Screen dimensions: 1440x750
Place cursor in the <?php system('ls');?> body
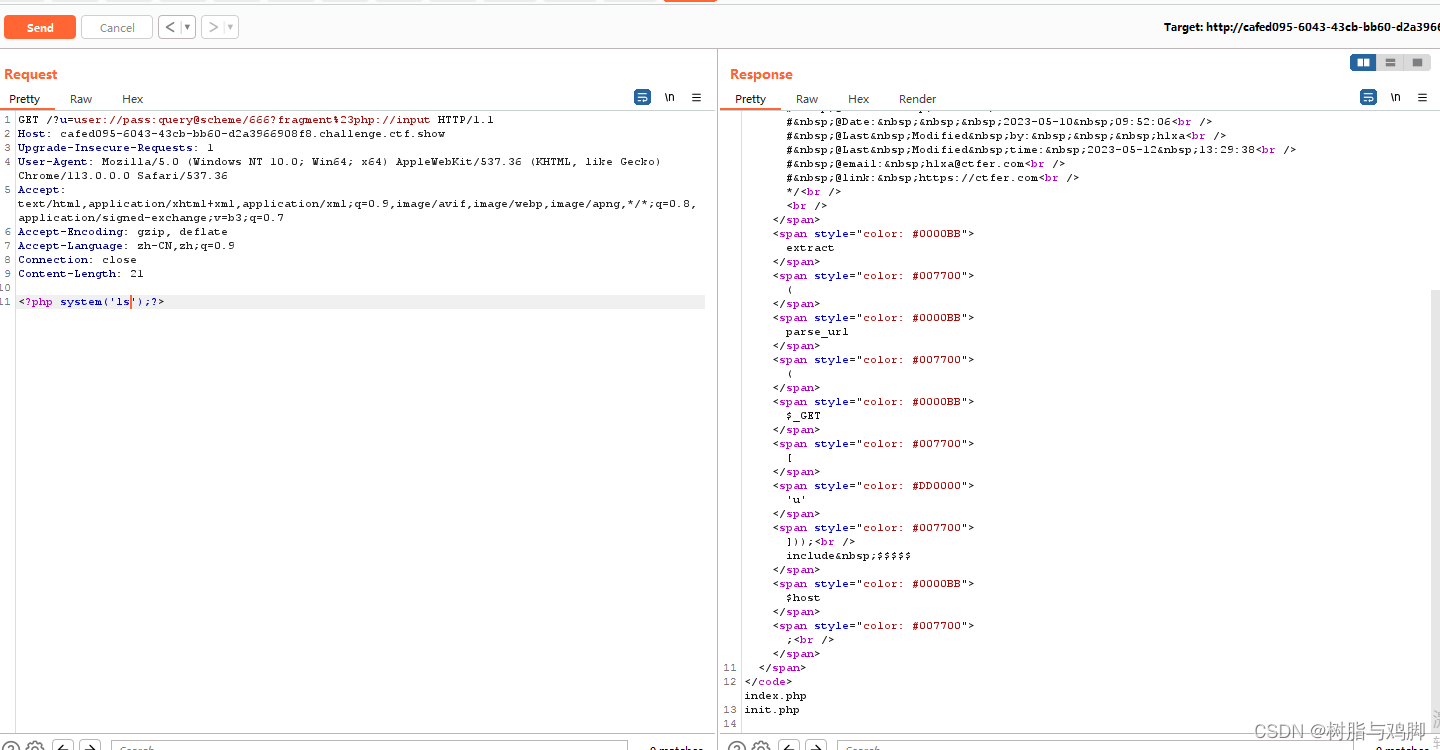coord(91,302)
